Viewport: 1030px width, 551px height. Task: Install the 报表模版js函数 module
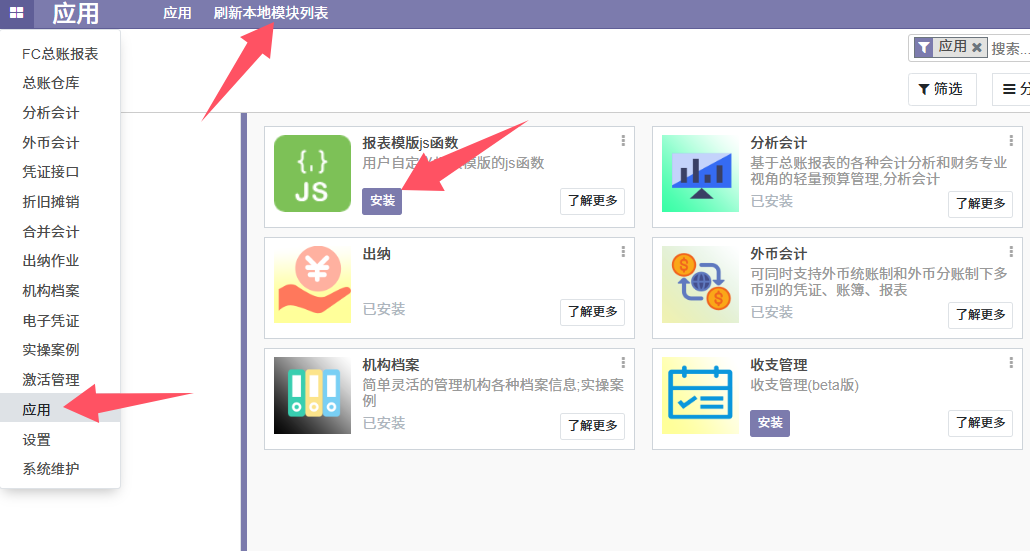(x=382, y=201)
